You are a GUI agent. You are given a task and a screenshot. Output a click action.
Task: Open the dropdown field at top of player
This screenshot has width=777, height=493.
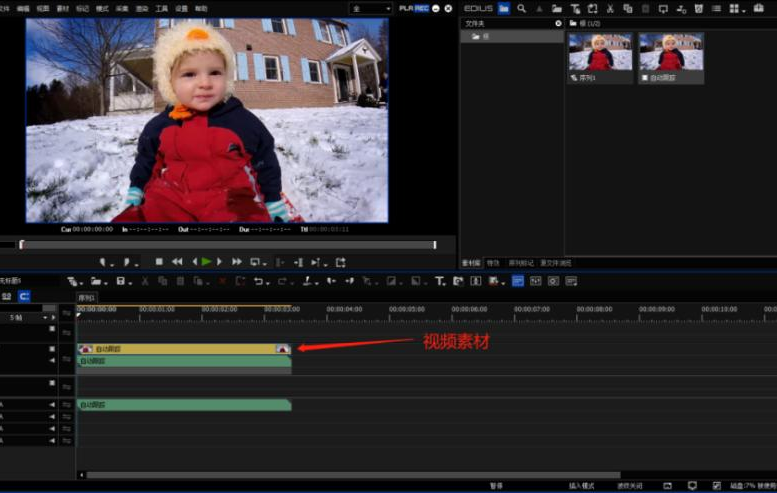coord(371,8)
